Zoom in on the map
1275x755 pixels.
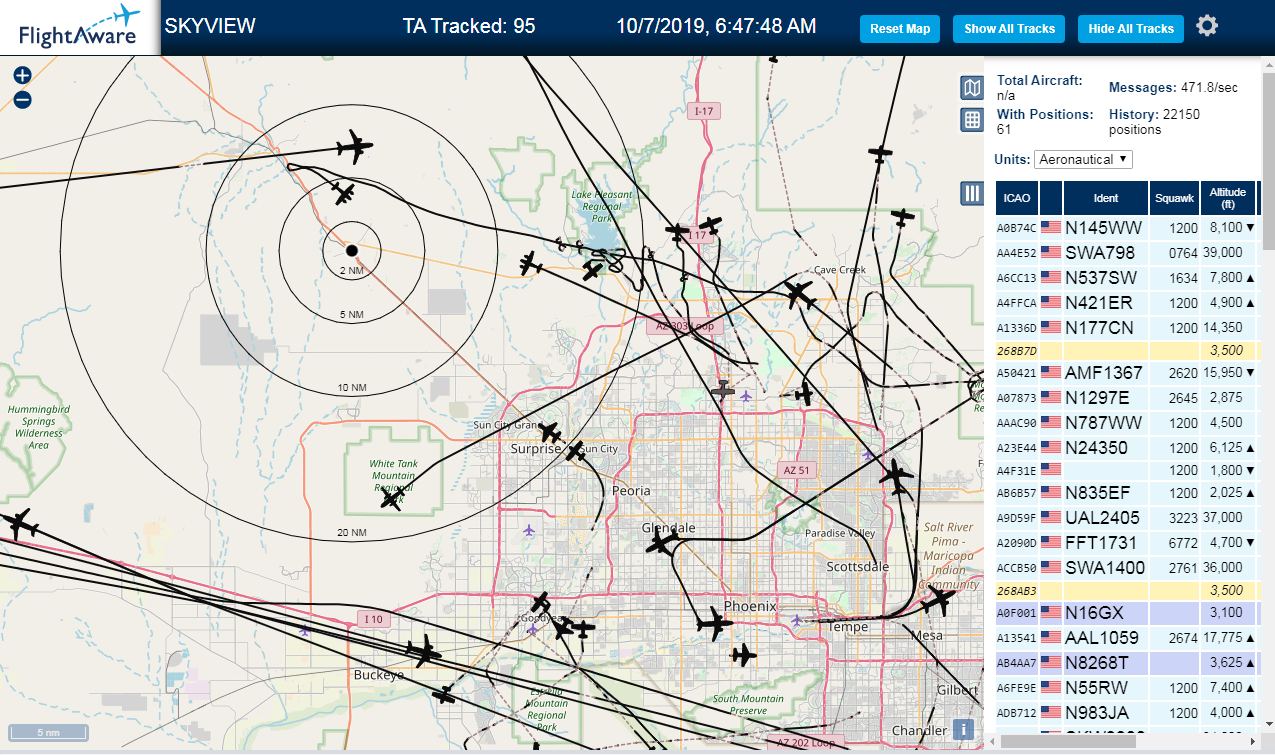[22, 75]
